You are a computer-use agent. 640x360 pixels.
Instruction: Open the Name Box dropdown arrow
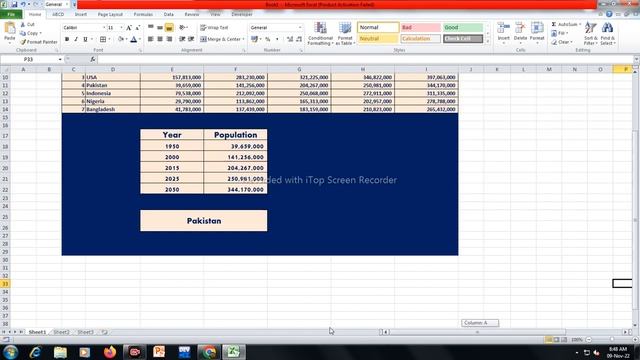coord(60,60)
